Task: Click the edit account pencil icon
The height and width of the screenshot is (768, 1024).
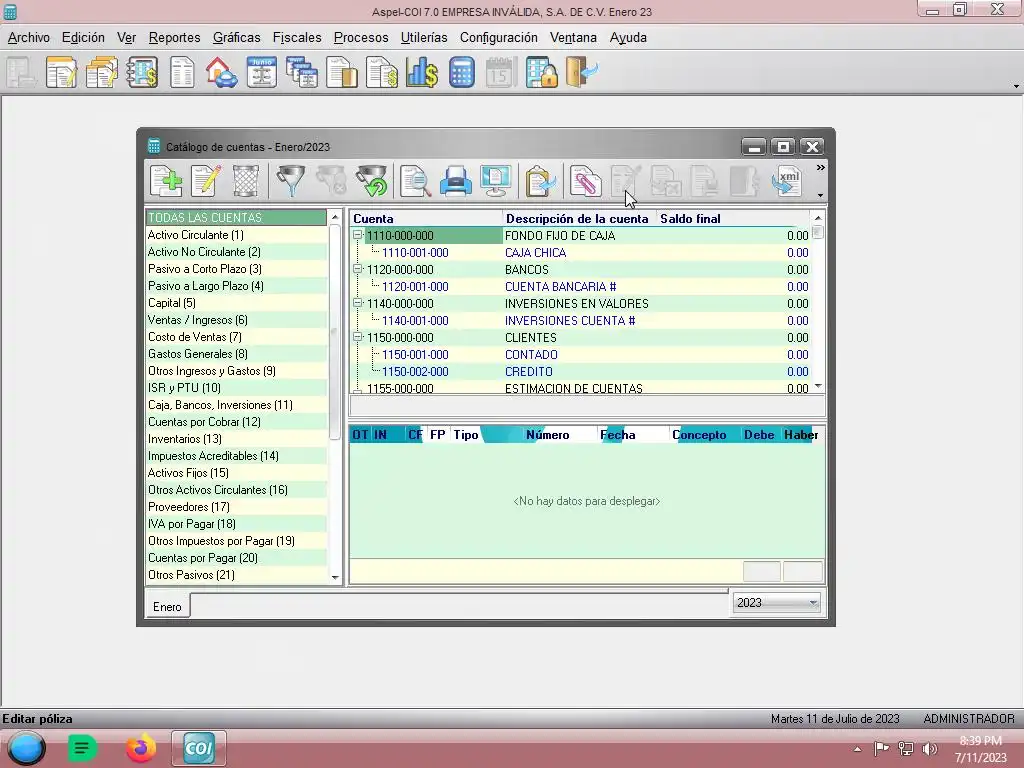Action: [x=206, y=181]
